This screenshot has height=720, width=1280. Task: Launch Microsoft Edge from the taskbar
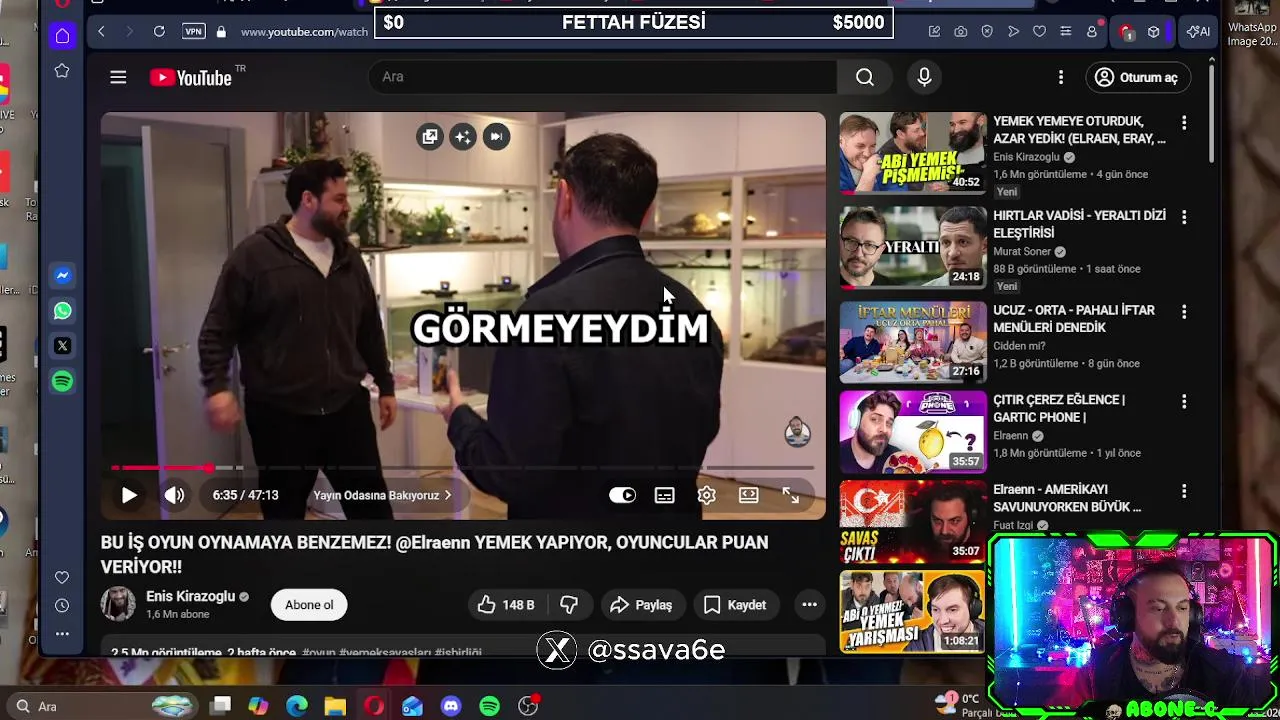pyautogui.click(x=297, y=706)
